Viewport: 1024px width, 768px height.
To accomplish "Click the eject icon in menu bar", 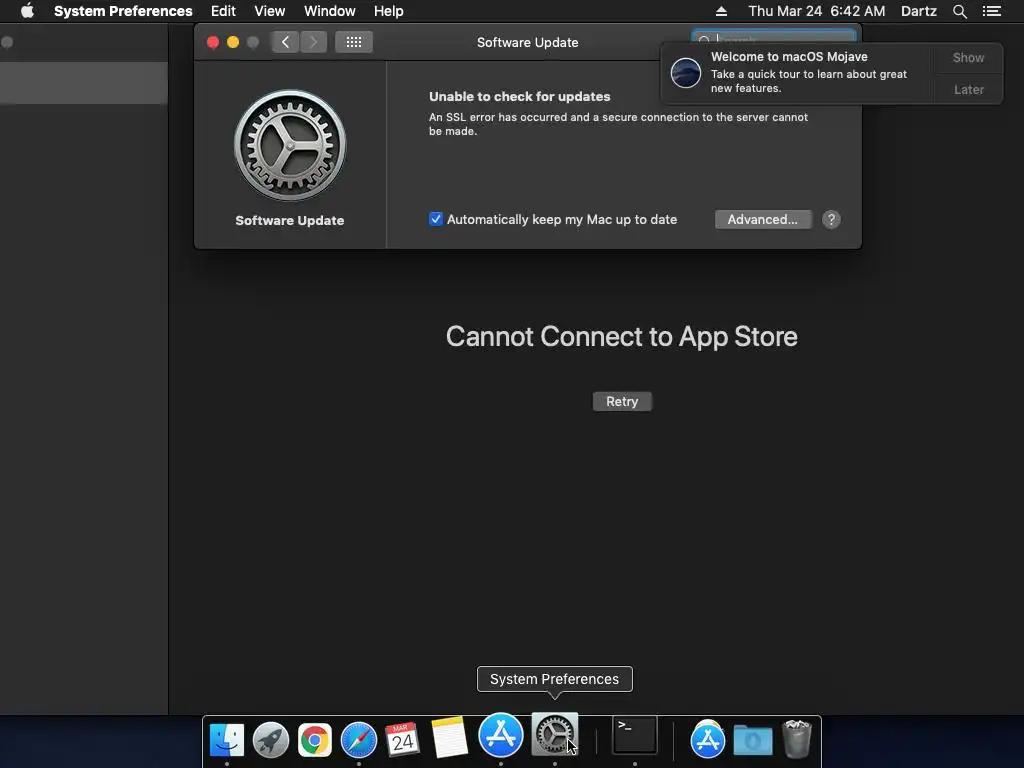I will 721,11.
